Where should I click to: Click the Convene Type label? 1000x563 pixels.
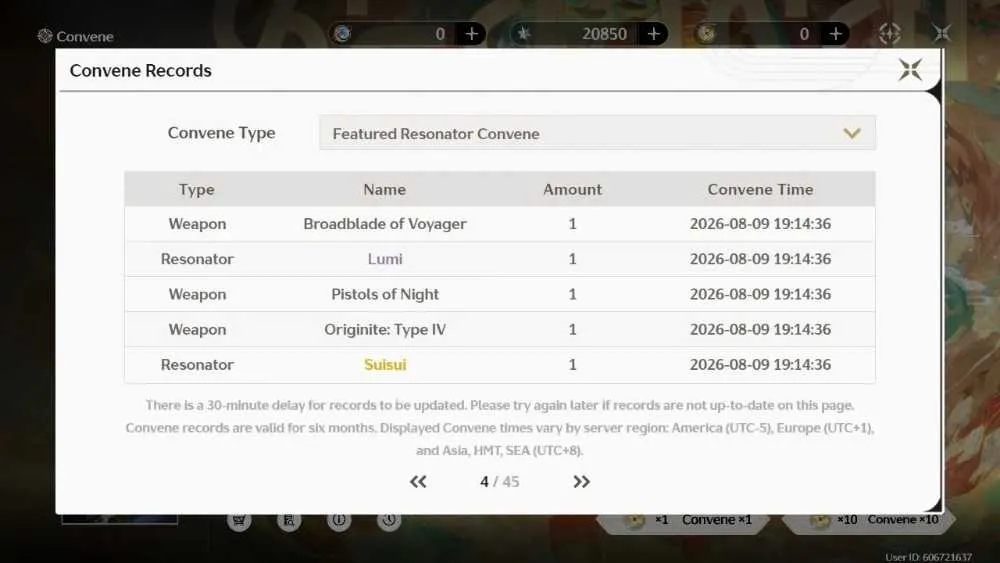(x=221, y=133)
